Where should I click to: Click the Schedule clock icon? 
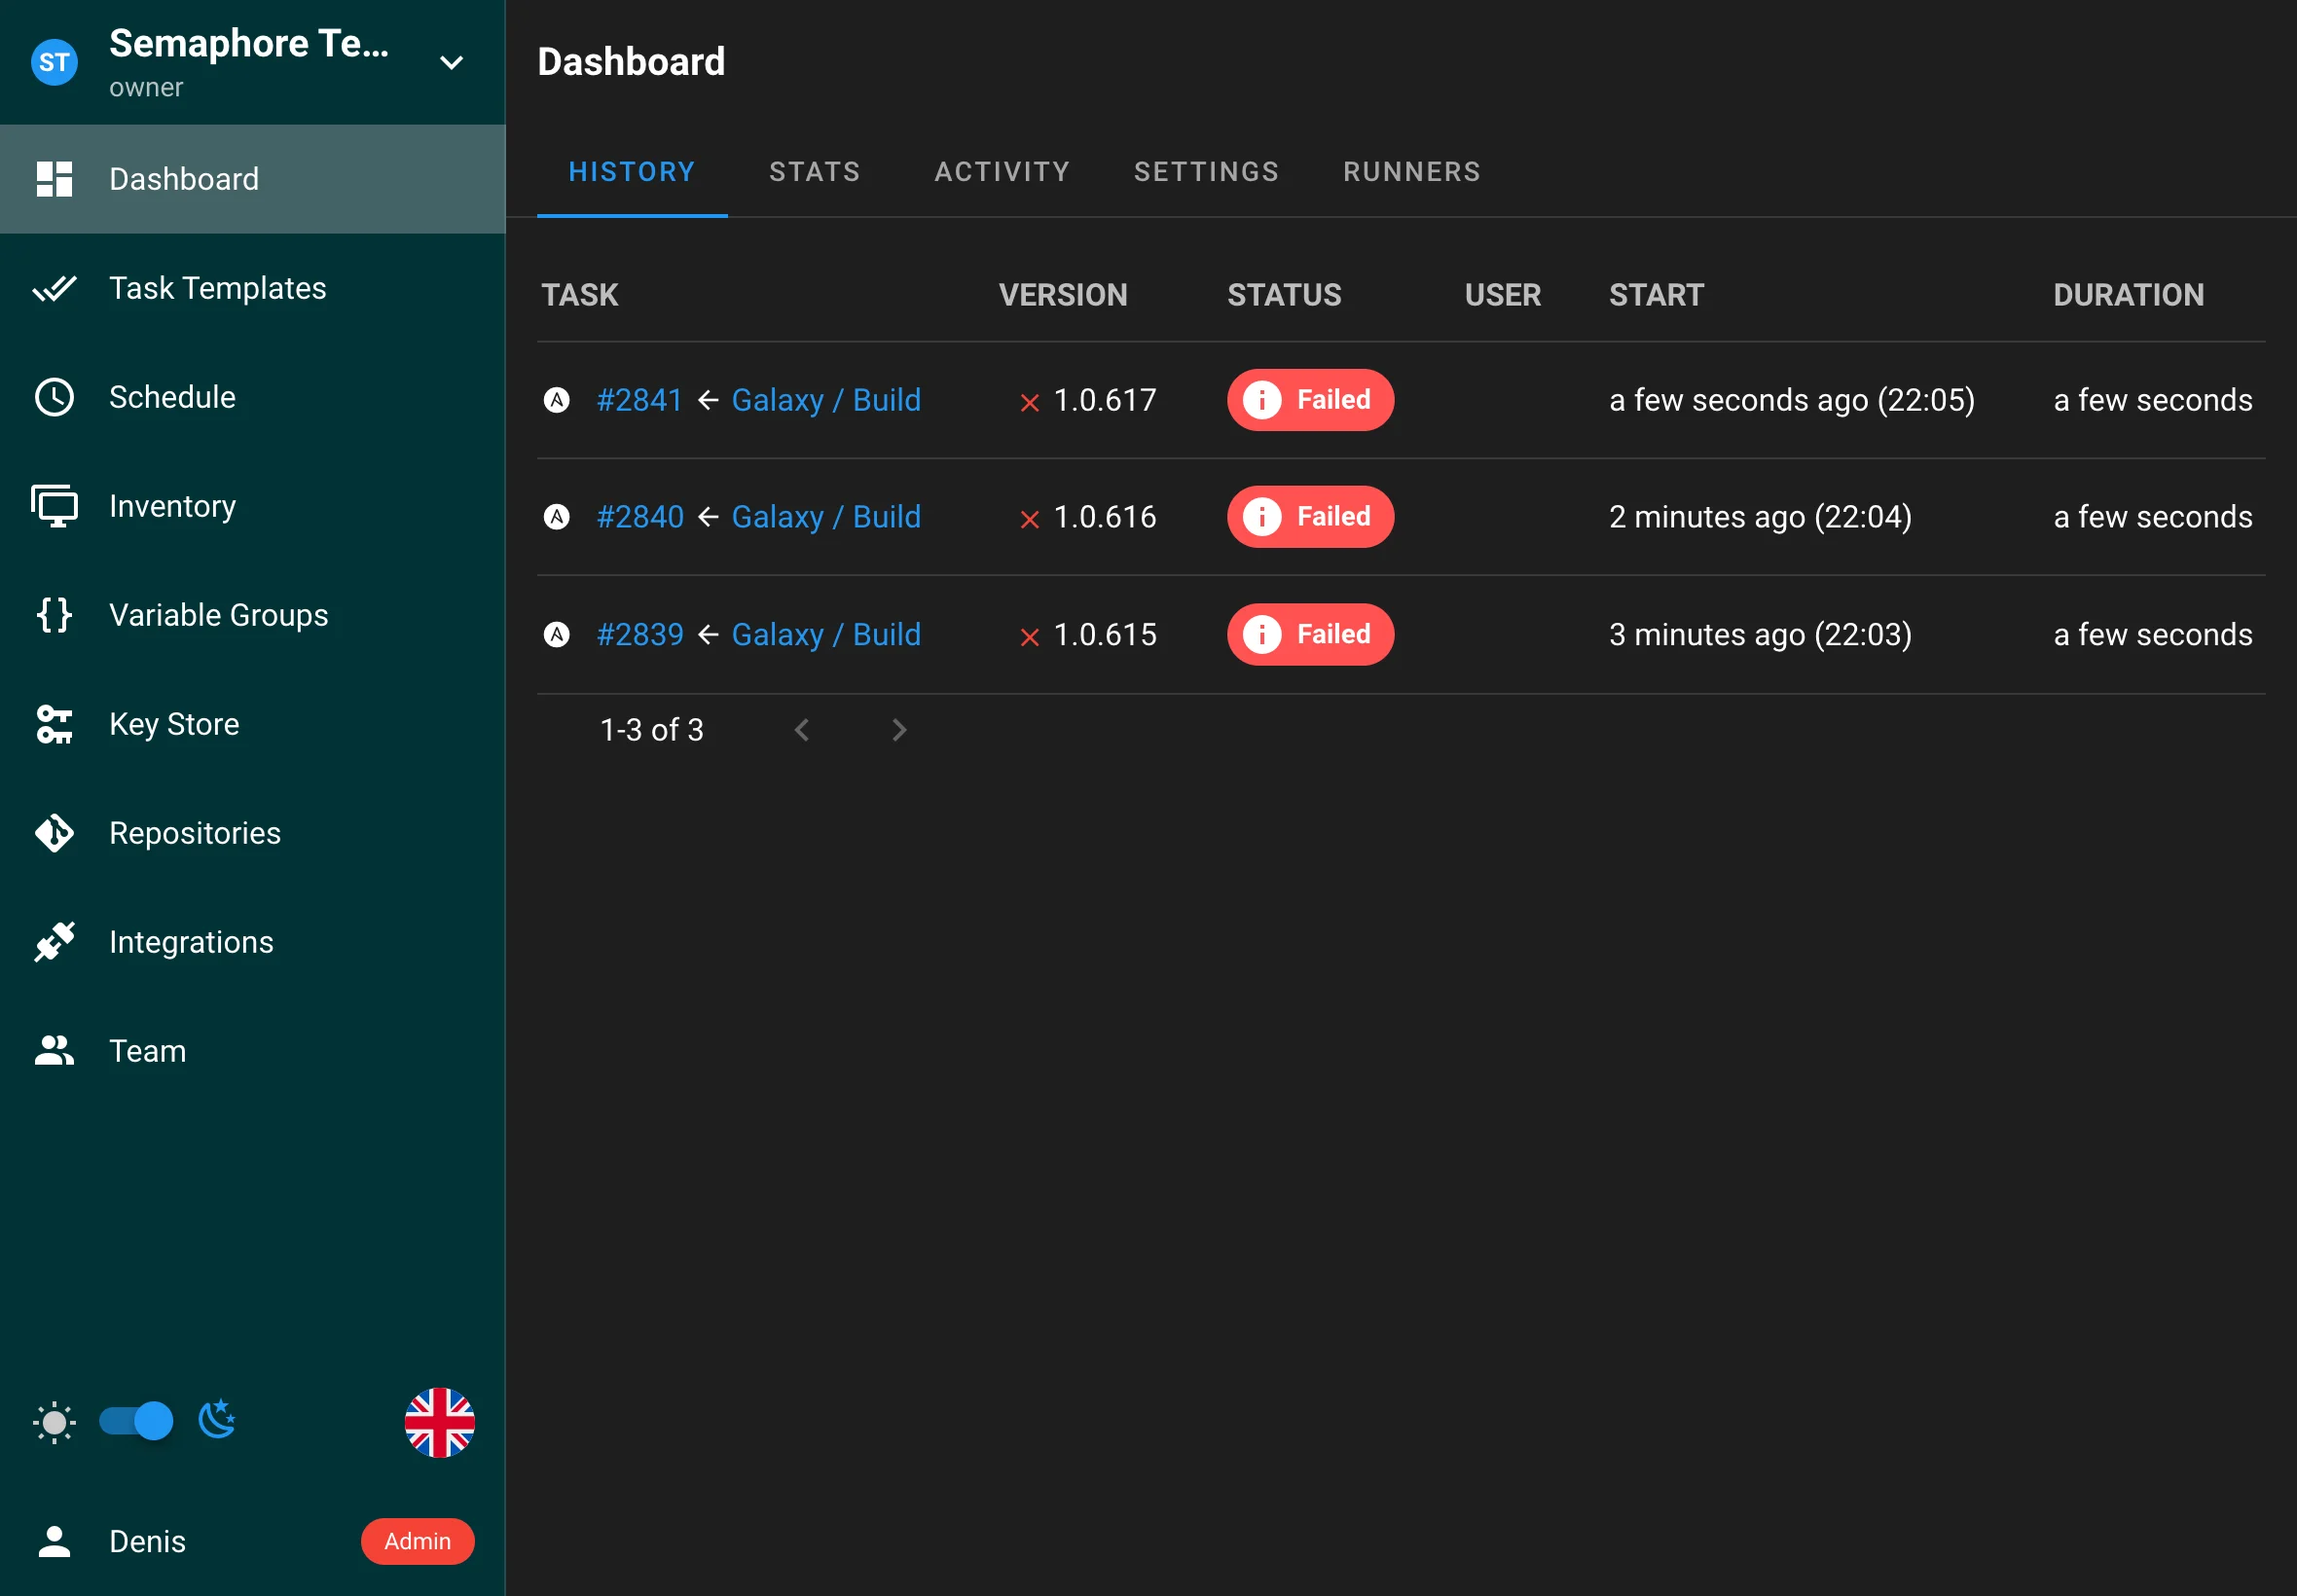click(x=54, y=397)
